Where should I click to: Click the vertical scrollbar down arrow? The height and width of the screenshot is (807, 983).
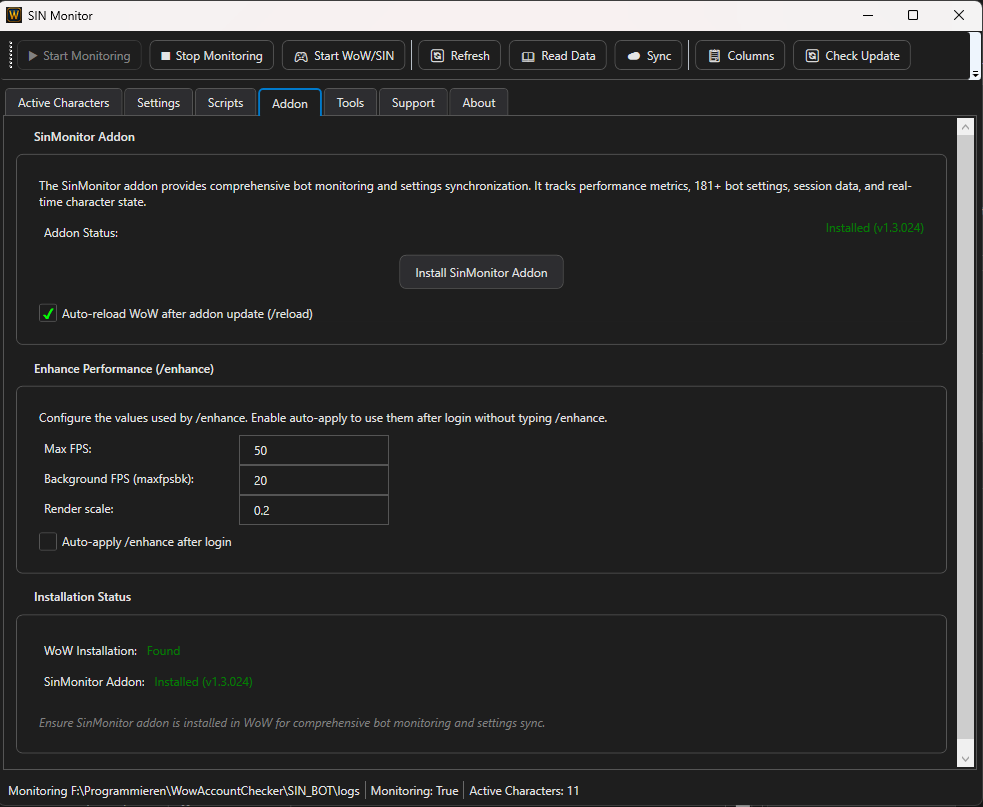click(x=965, y=757)
